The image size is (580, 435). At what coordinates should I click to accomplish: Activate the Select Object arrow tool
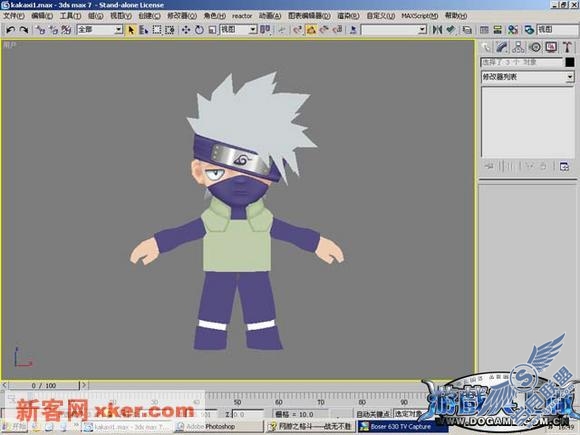[131, 30]
